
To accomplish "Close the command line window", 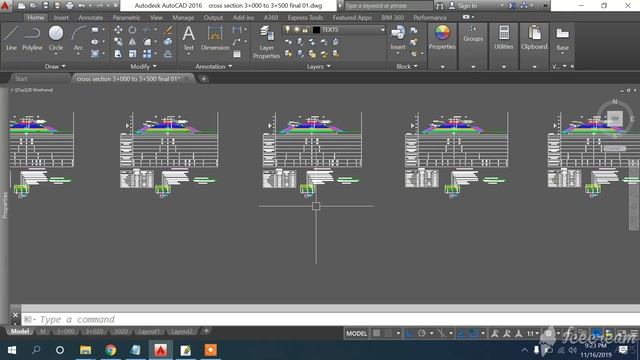I will click(x=15, y=315).
